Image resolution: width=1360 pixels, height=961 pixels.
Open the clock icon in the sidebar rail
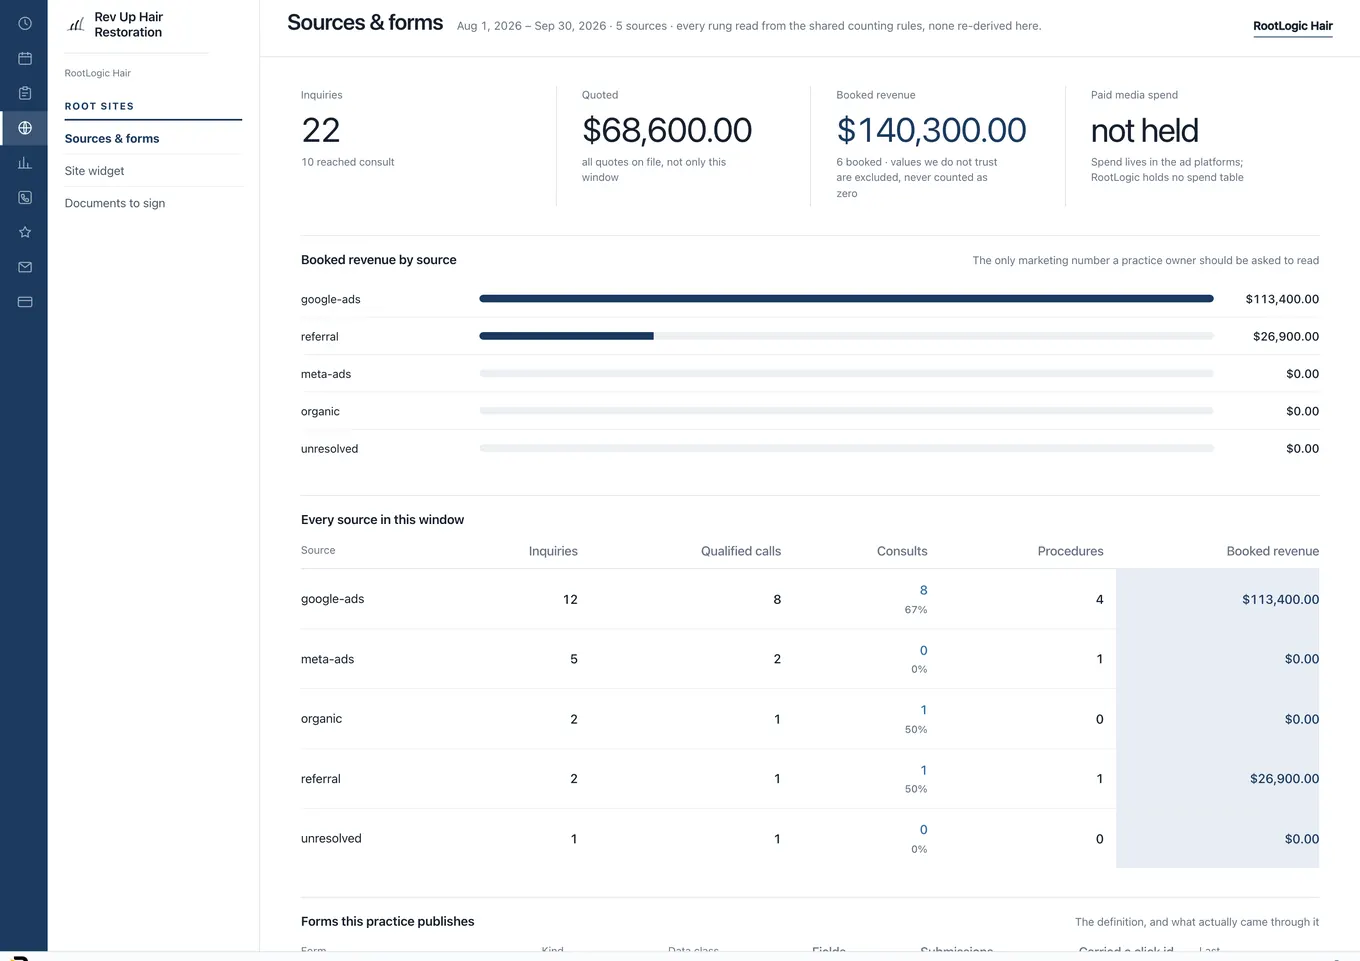coord(25,23)
